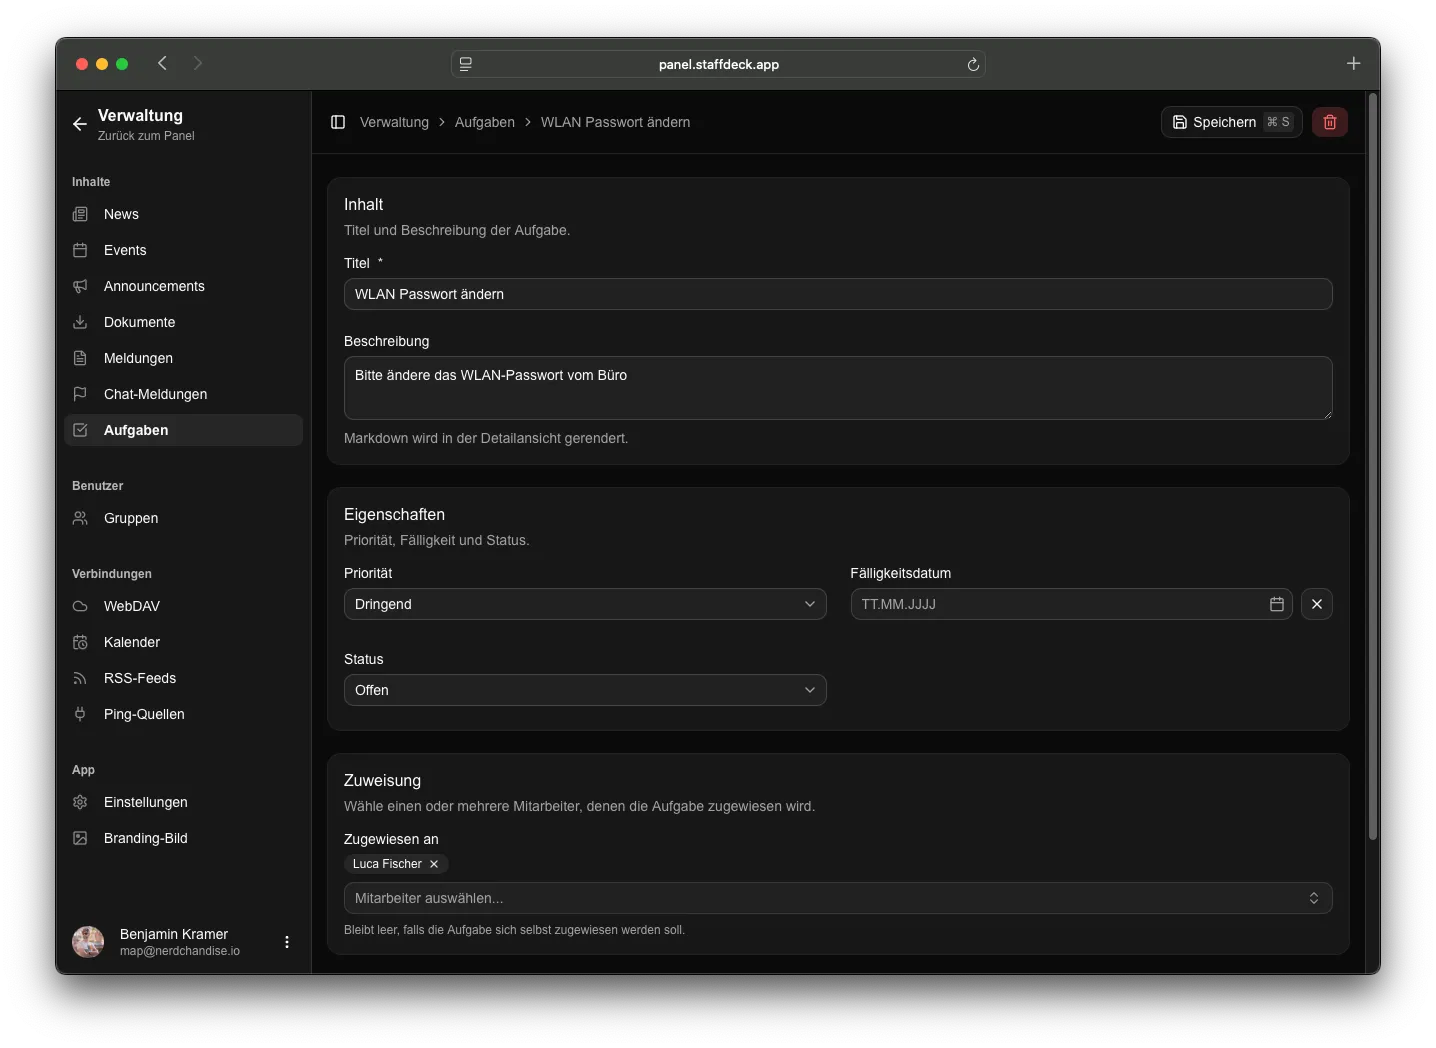1436x1048 pixels.
Task: Reload the page in browser bar
Action: pos(973,64)
